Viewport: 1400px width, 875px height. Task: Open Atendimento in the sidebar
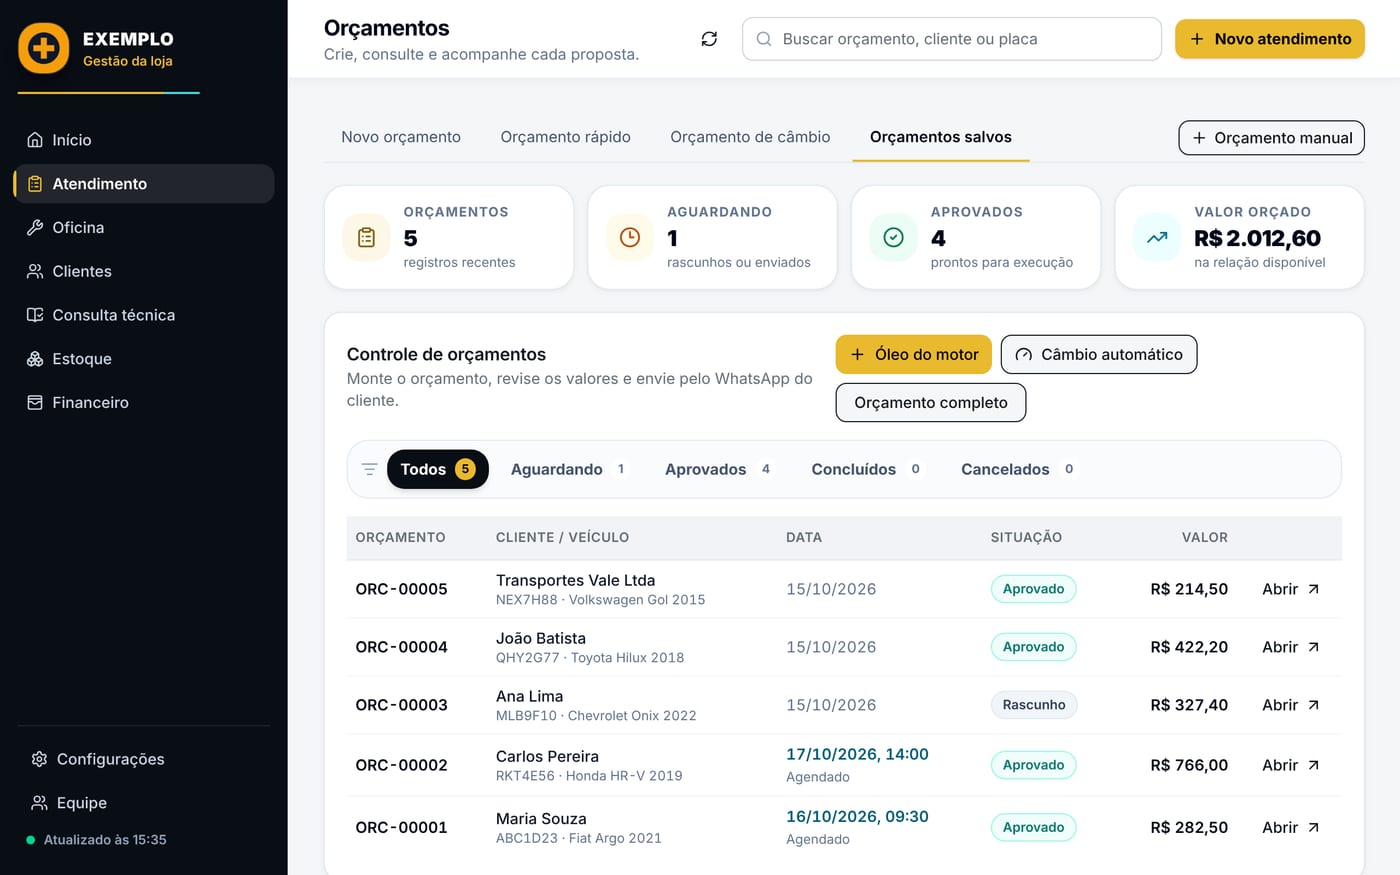point(144,184)
